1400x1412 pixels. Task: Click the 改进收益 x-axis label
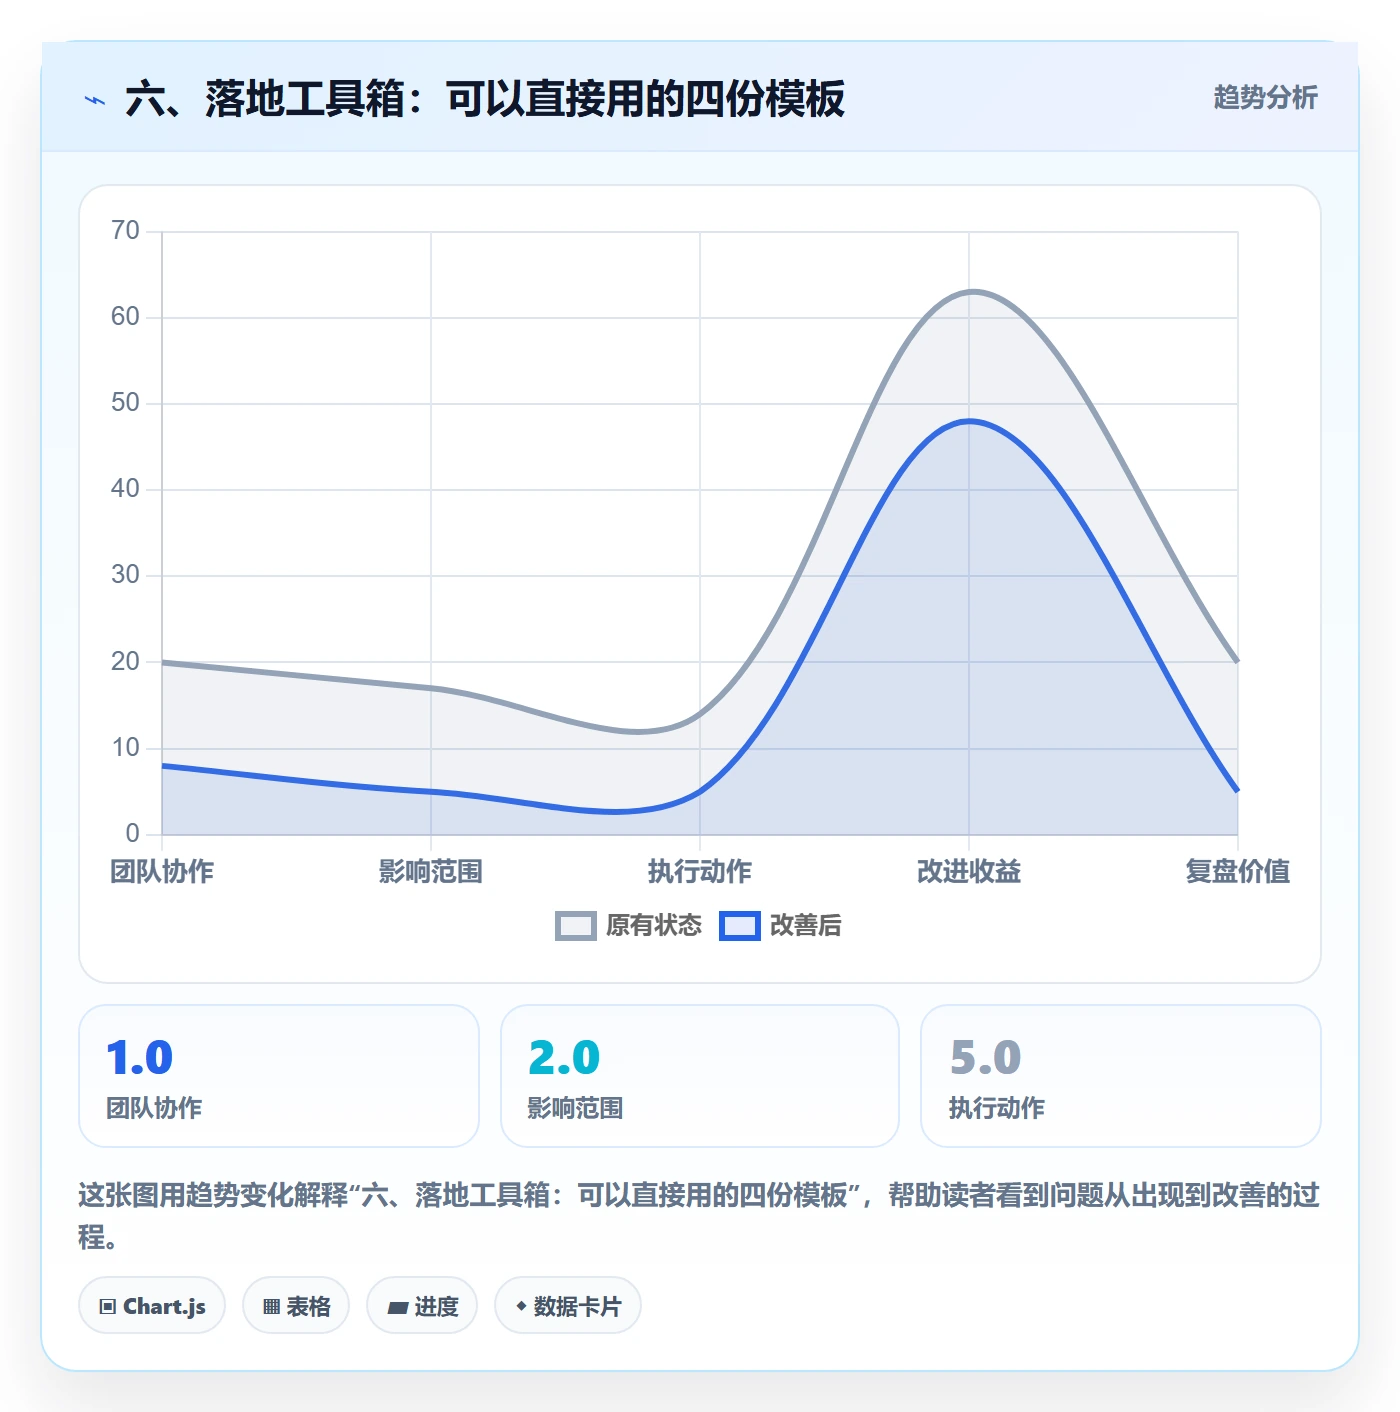[x=969, y=872]
